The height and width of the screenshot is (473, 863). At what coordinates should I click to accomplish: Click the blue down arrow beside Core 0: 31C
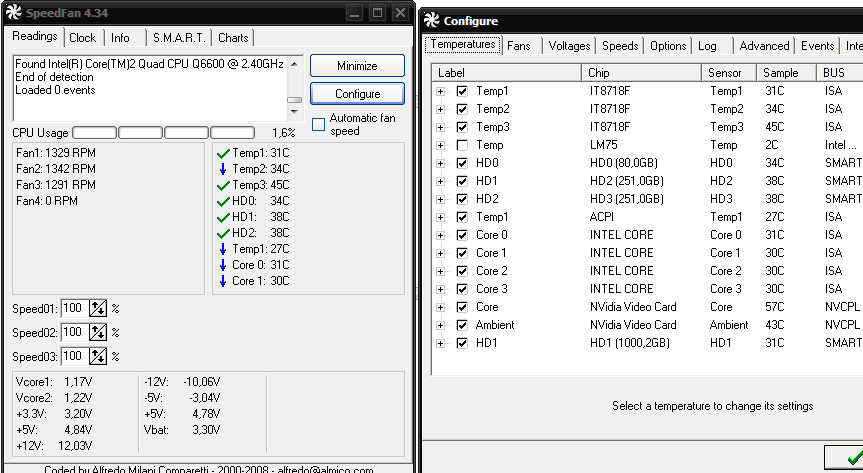pos(223,265)
